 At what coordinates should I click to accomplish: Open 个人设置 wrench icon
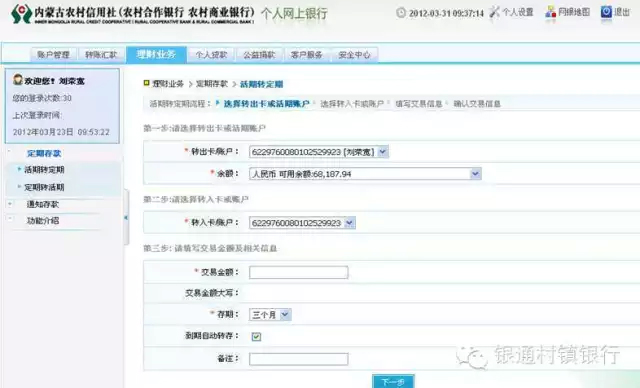point(494,12)
